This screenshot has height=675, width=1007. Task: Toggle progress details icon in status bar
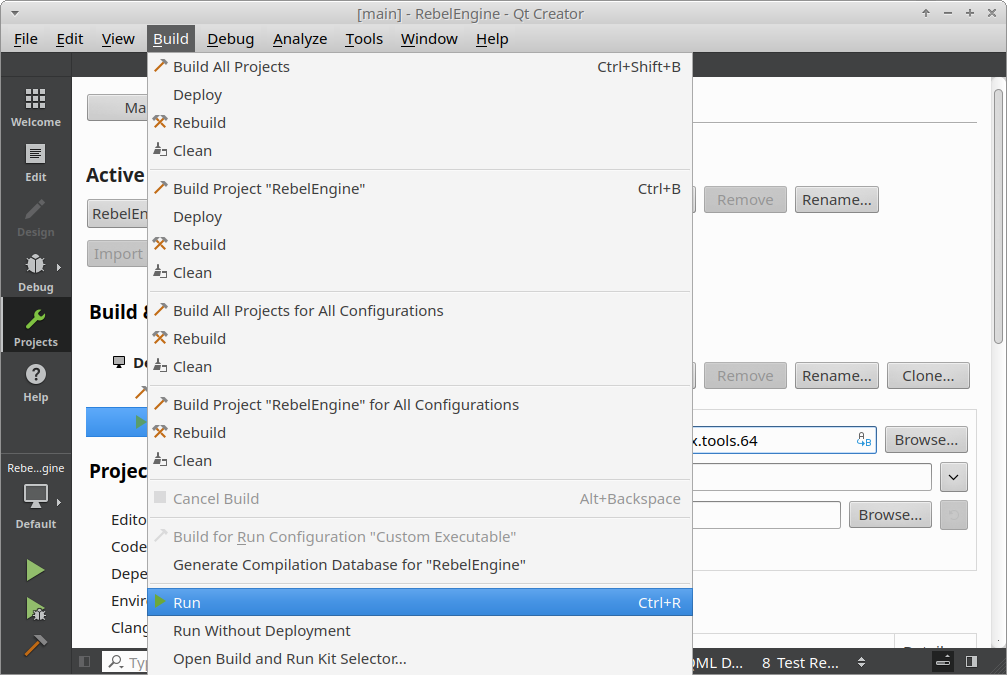pyautogui.click(x=943, y=662)
